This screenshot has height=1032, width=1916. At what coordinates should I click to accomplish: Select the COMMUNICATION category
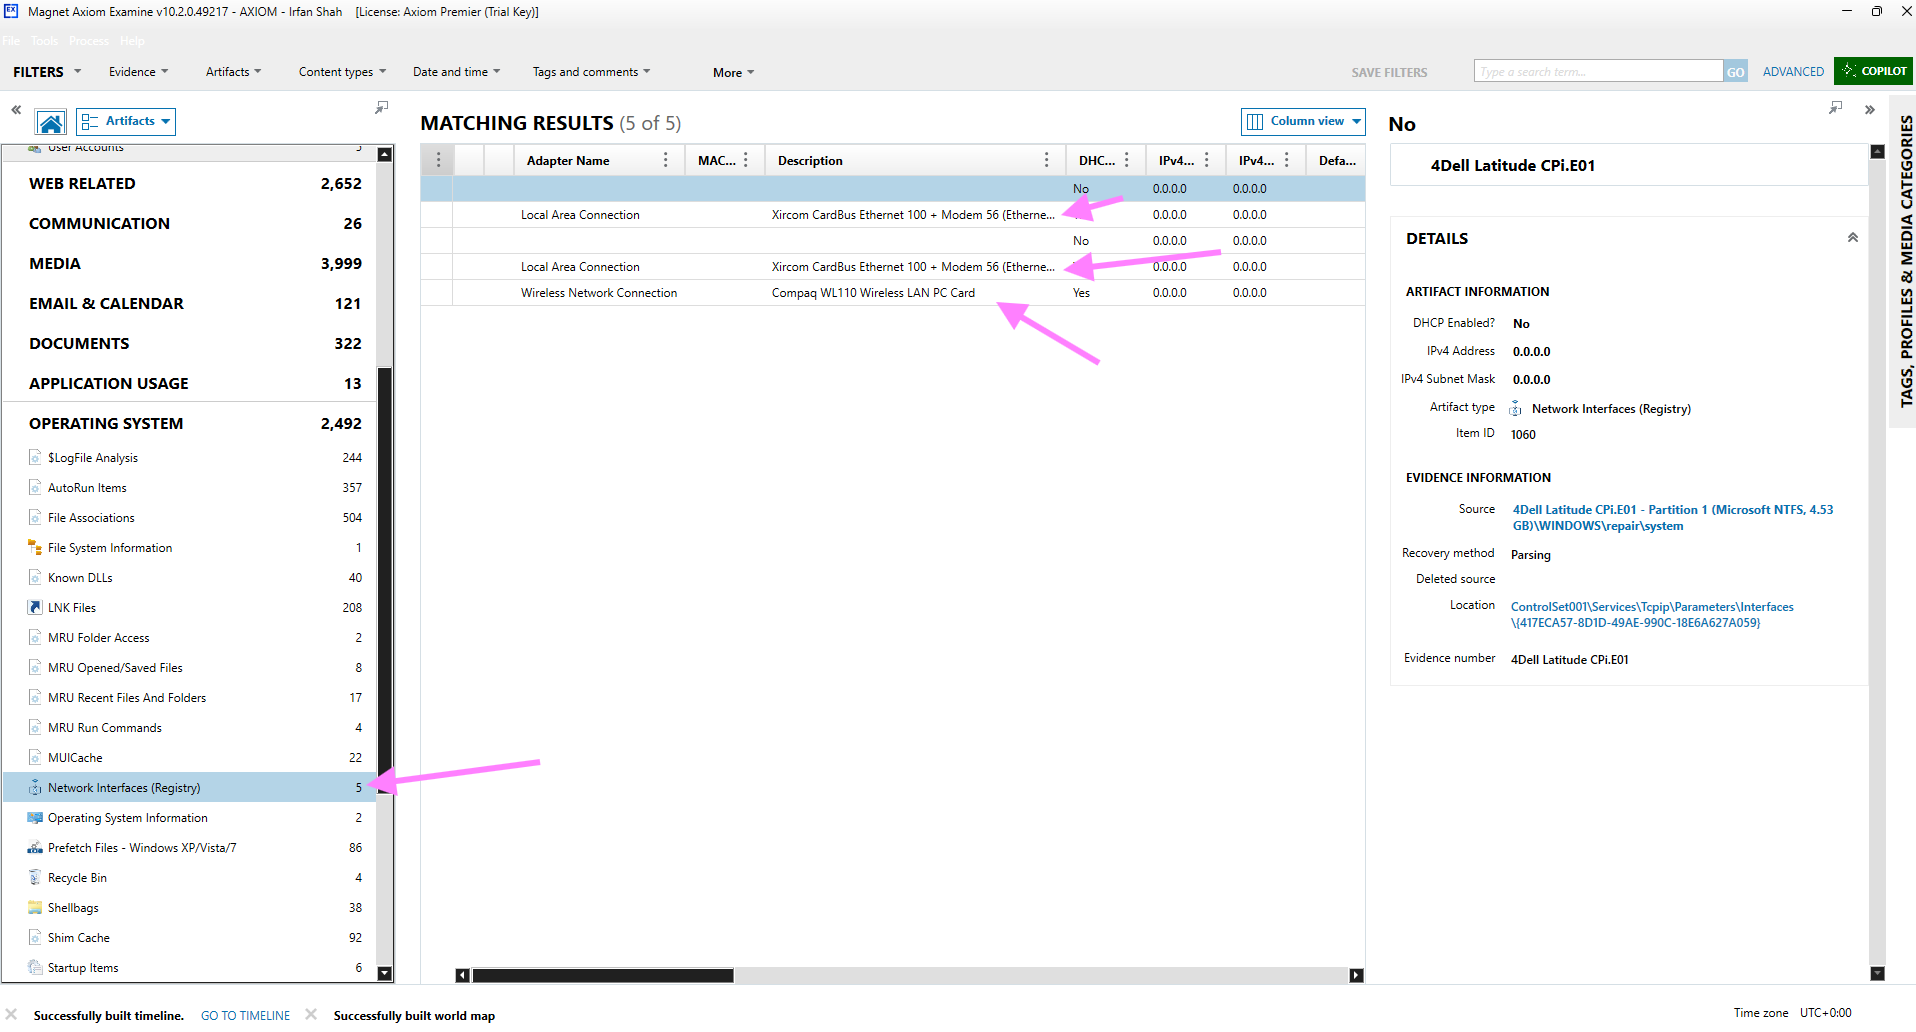pyautogui.click(x=195, y=224)
